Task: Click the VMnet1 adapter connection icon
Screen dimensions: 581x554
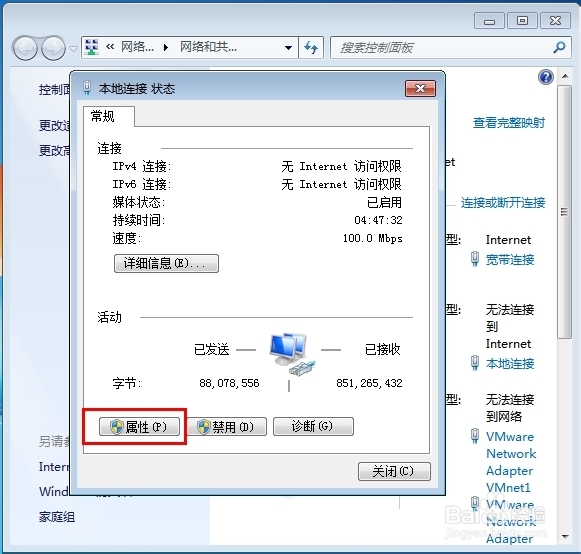Action: [x=475, y=435]
